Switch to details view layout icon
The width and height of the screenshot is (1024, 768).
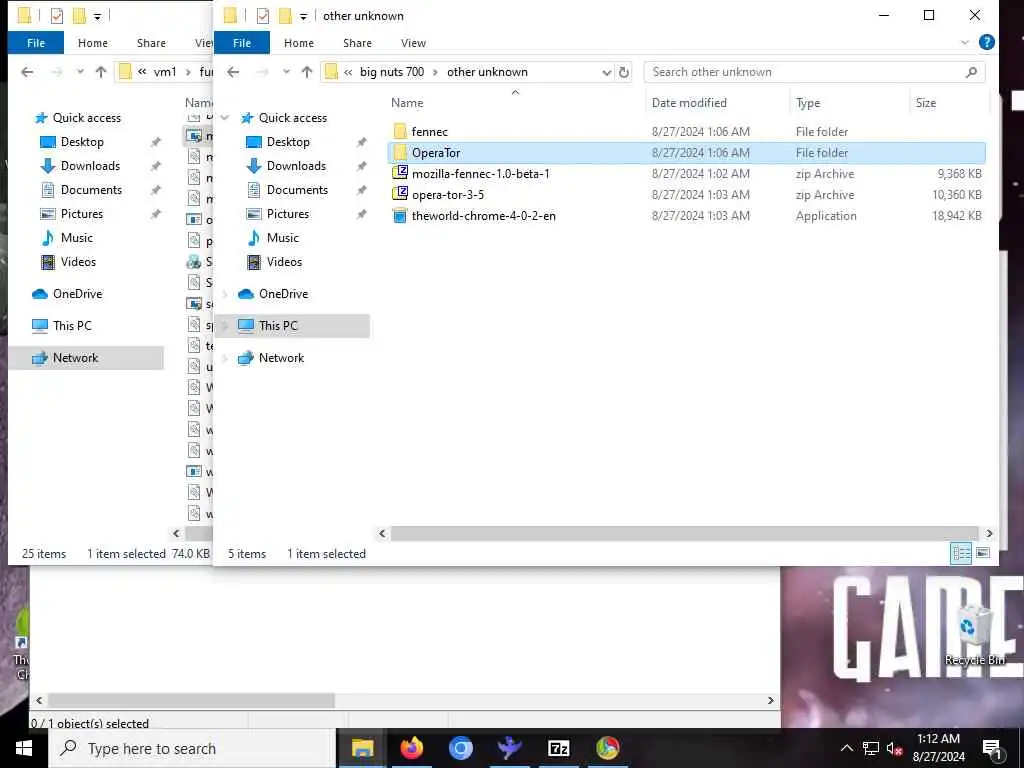(961, 554)
